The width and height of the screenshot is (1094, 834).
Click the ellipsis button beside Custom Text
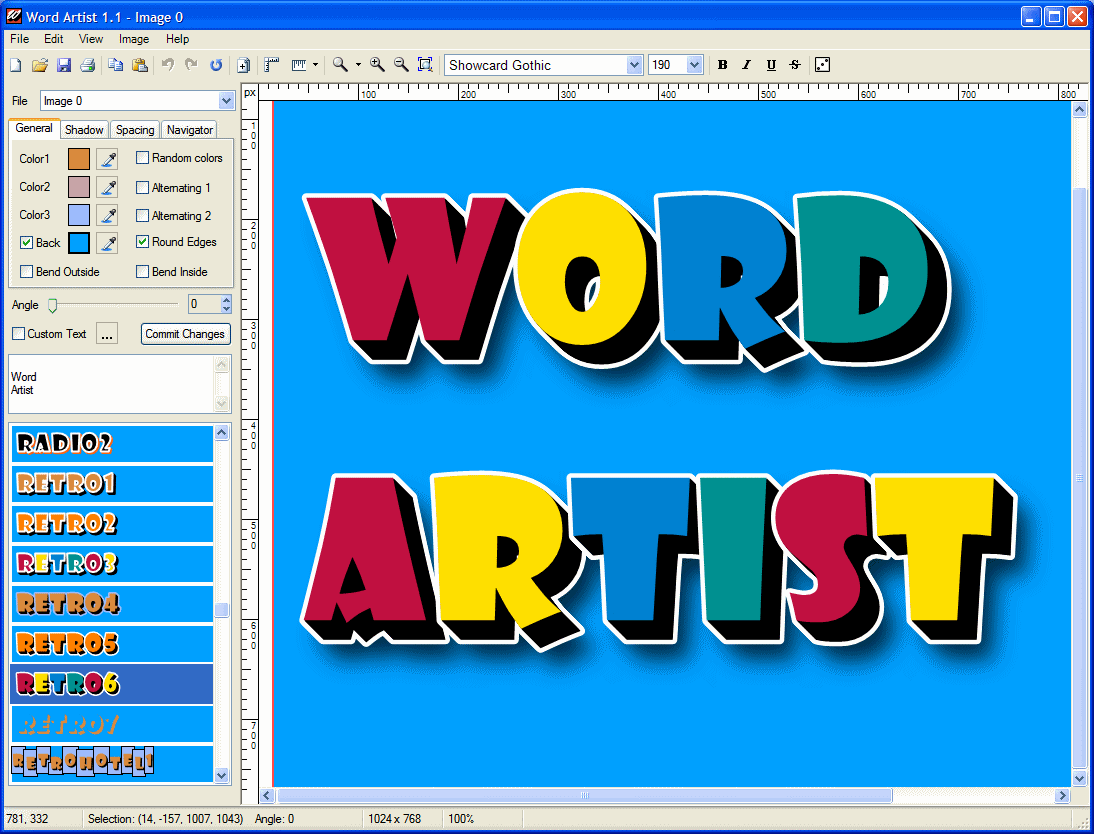click(x=107, y=334)
